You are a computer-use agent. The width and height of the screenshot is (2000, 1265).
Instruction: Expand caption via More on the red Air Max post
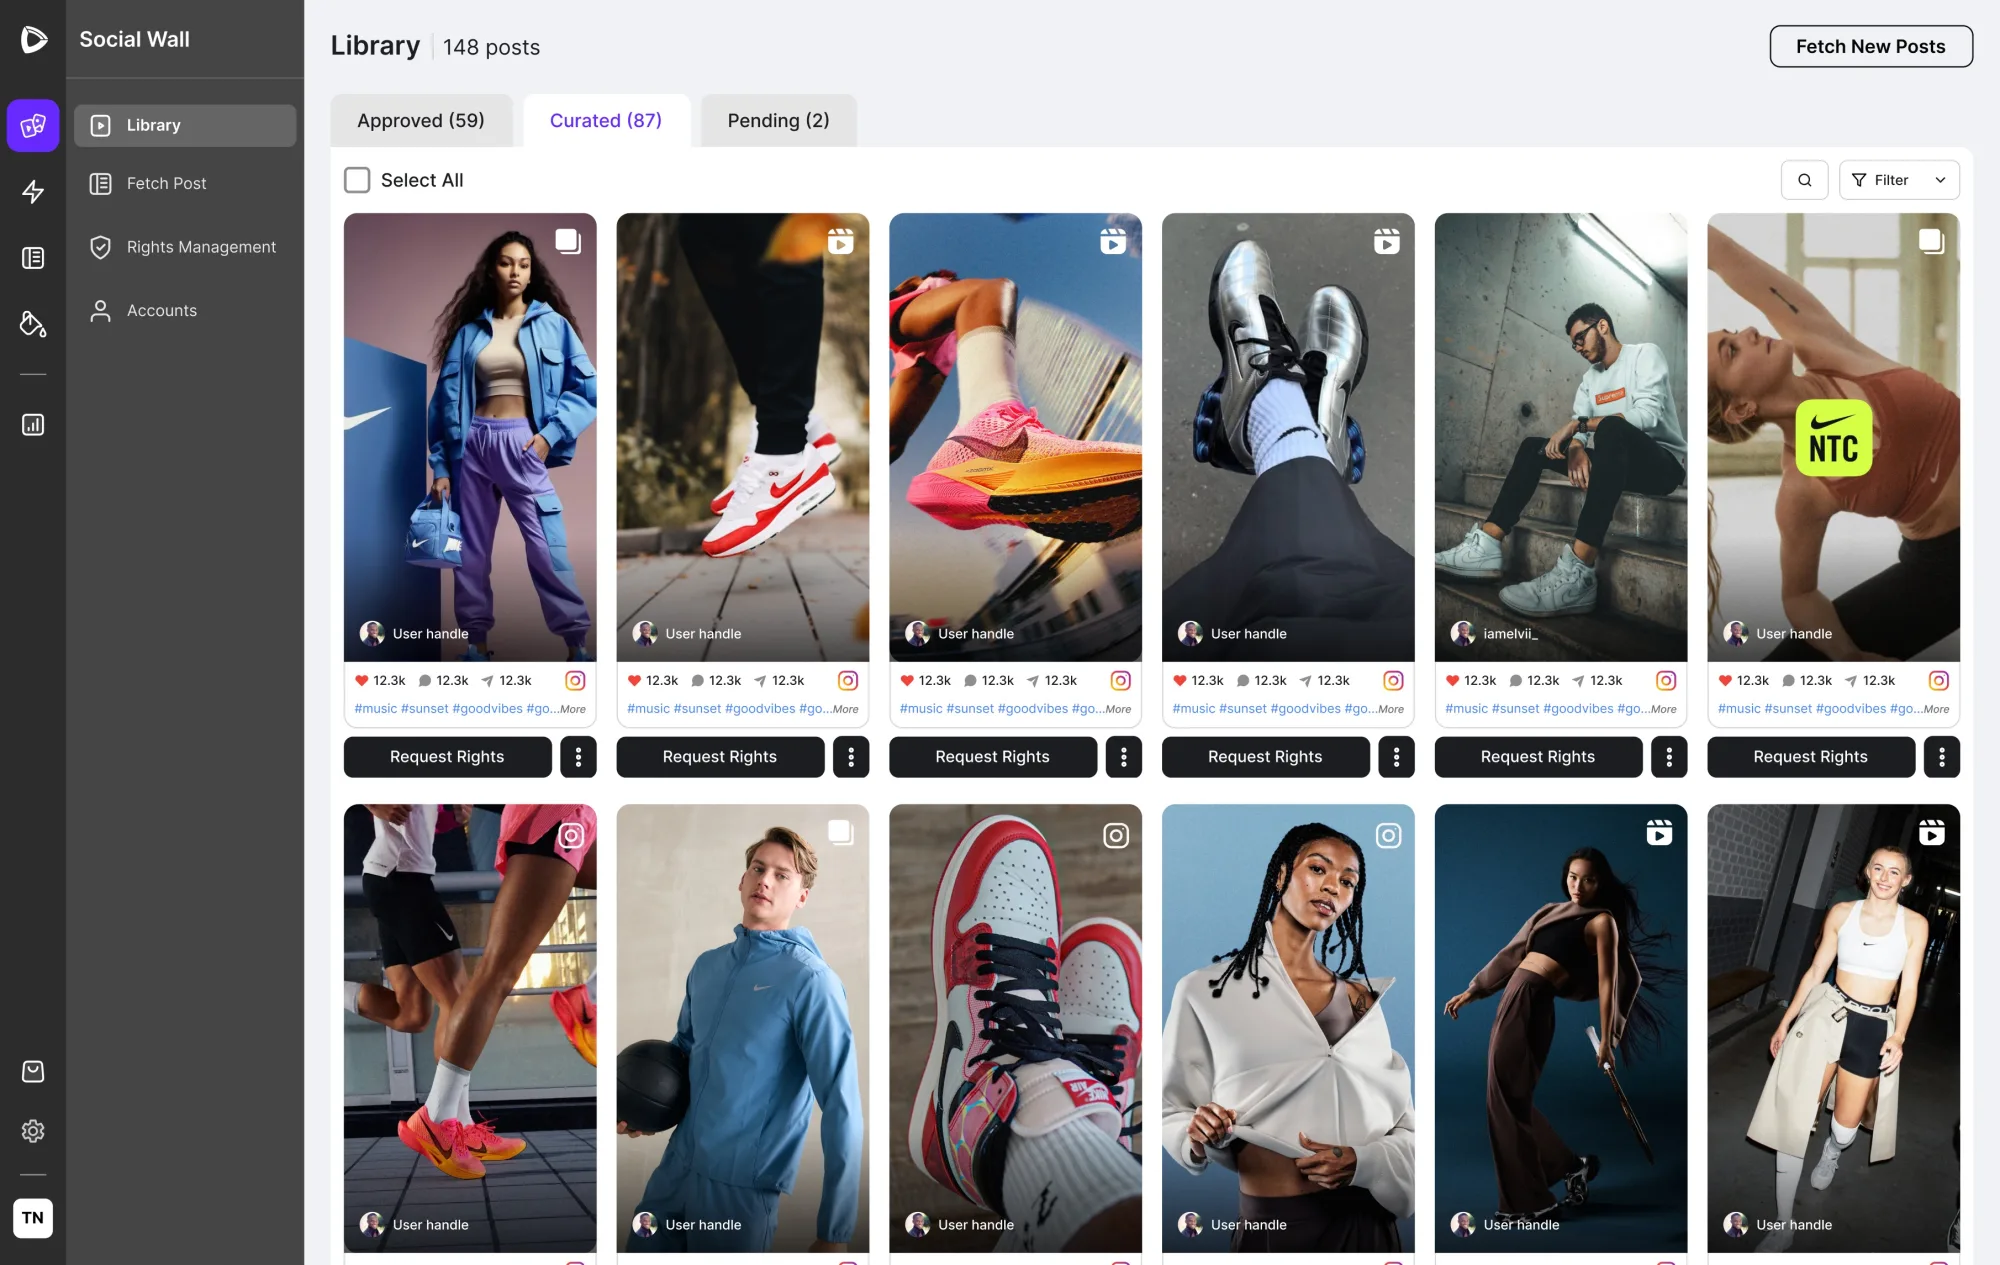pyautogui.click(x=846, y=709)
